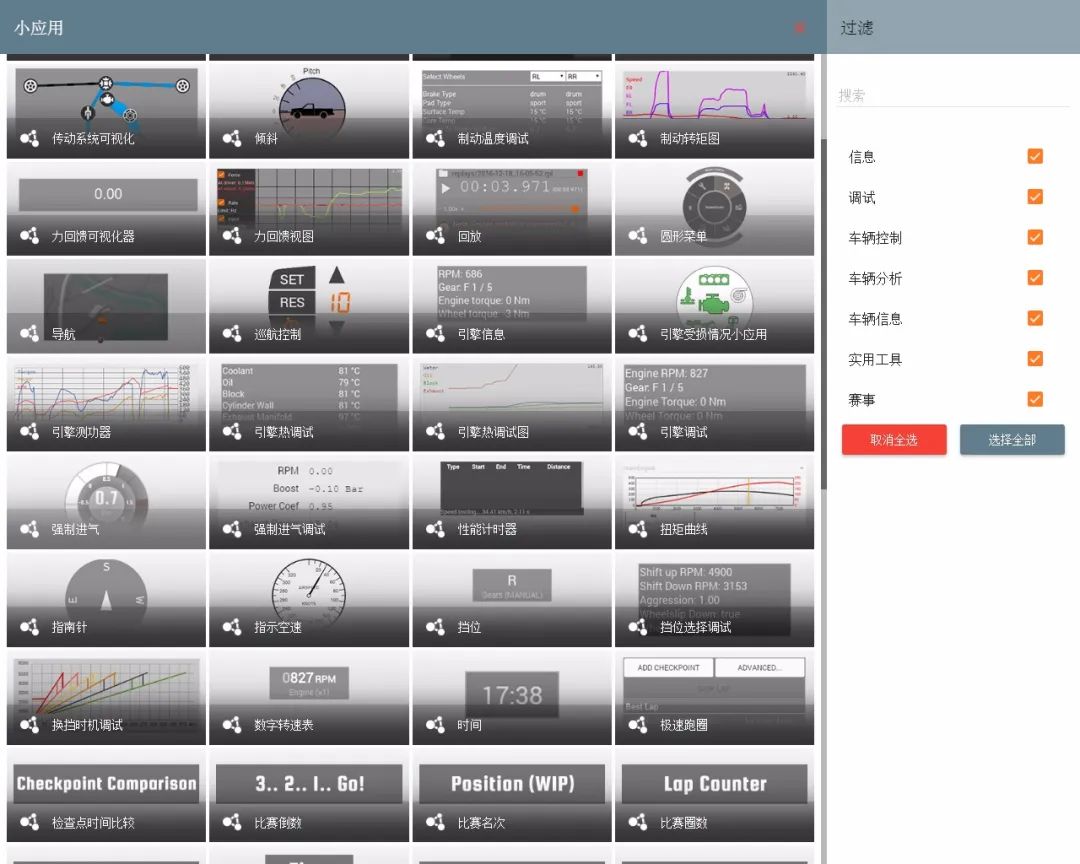取消勾选信息过滤复选框
Viewport: 1080px width, 864px height.
tap(1034, 157)
